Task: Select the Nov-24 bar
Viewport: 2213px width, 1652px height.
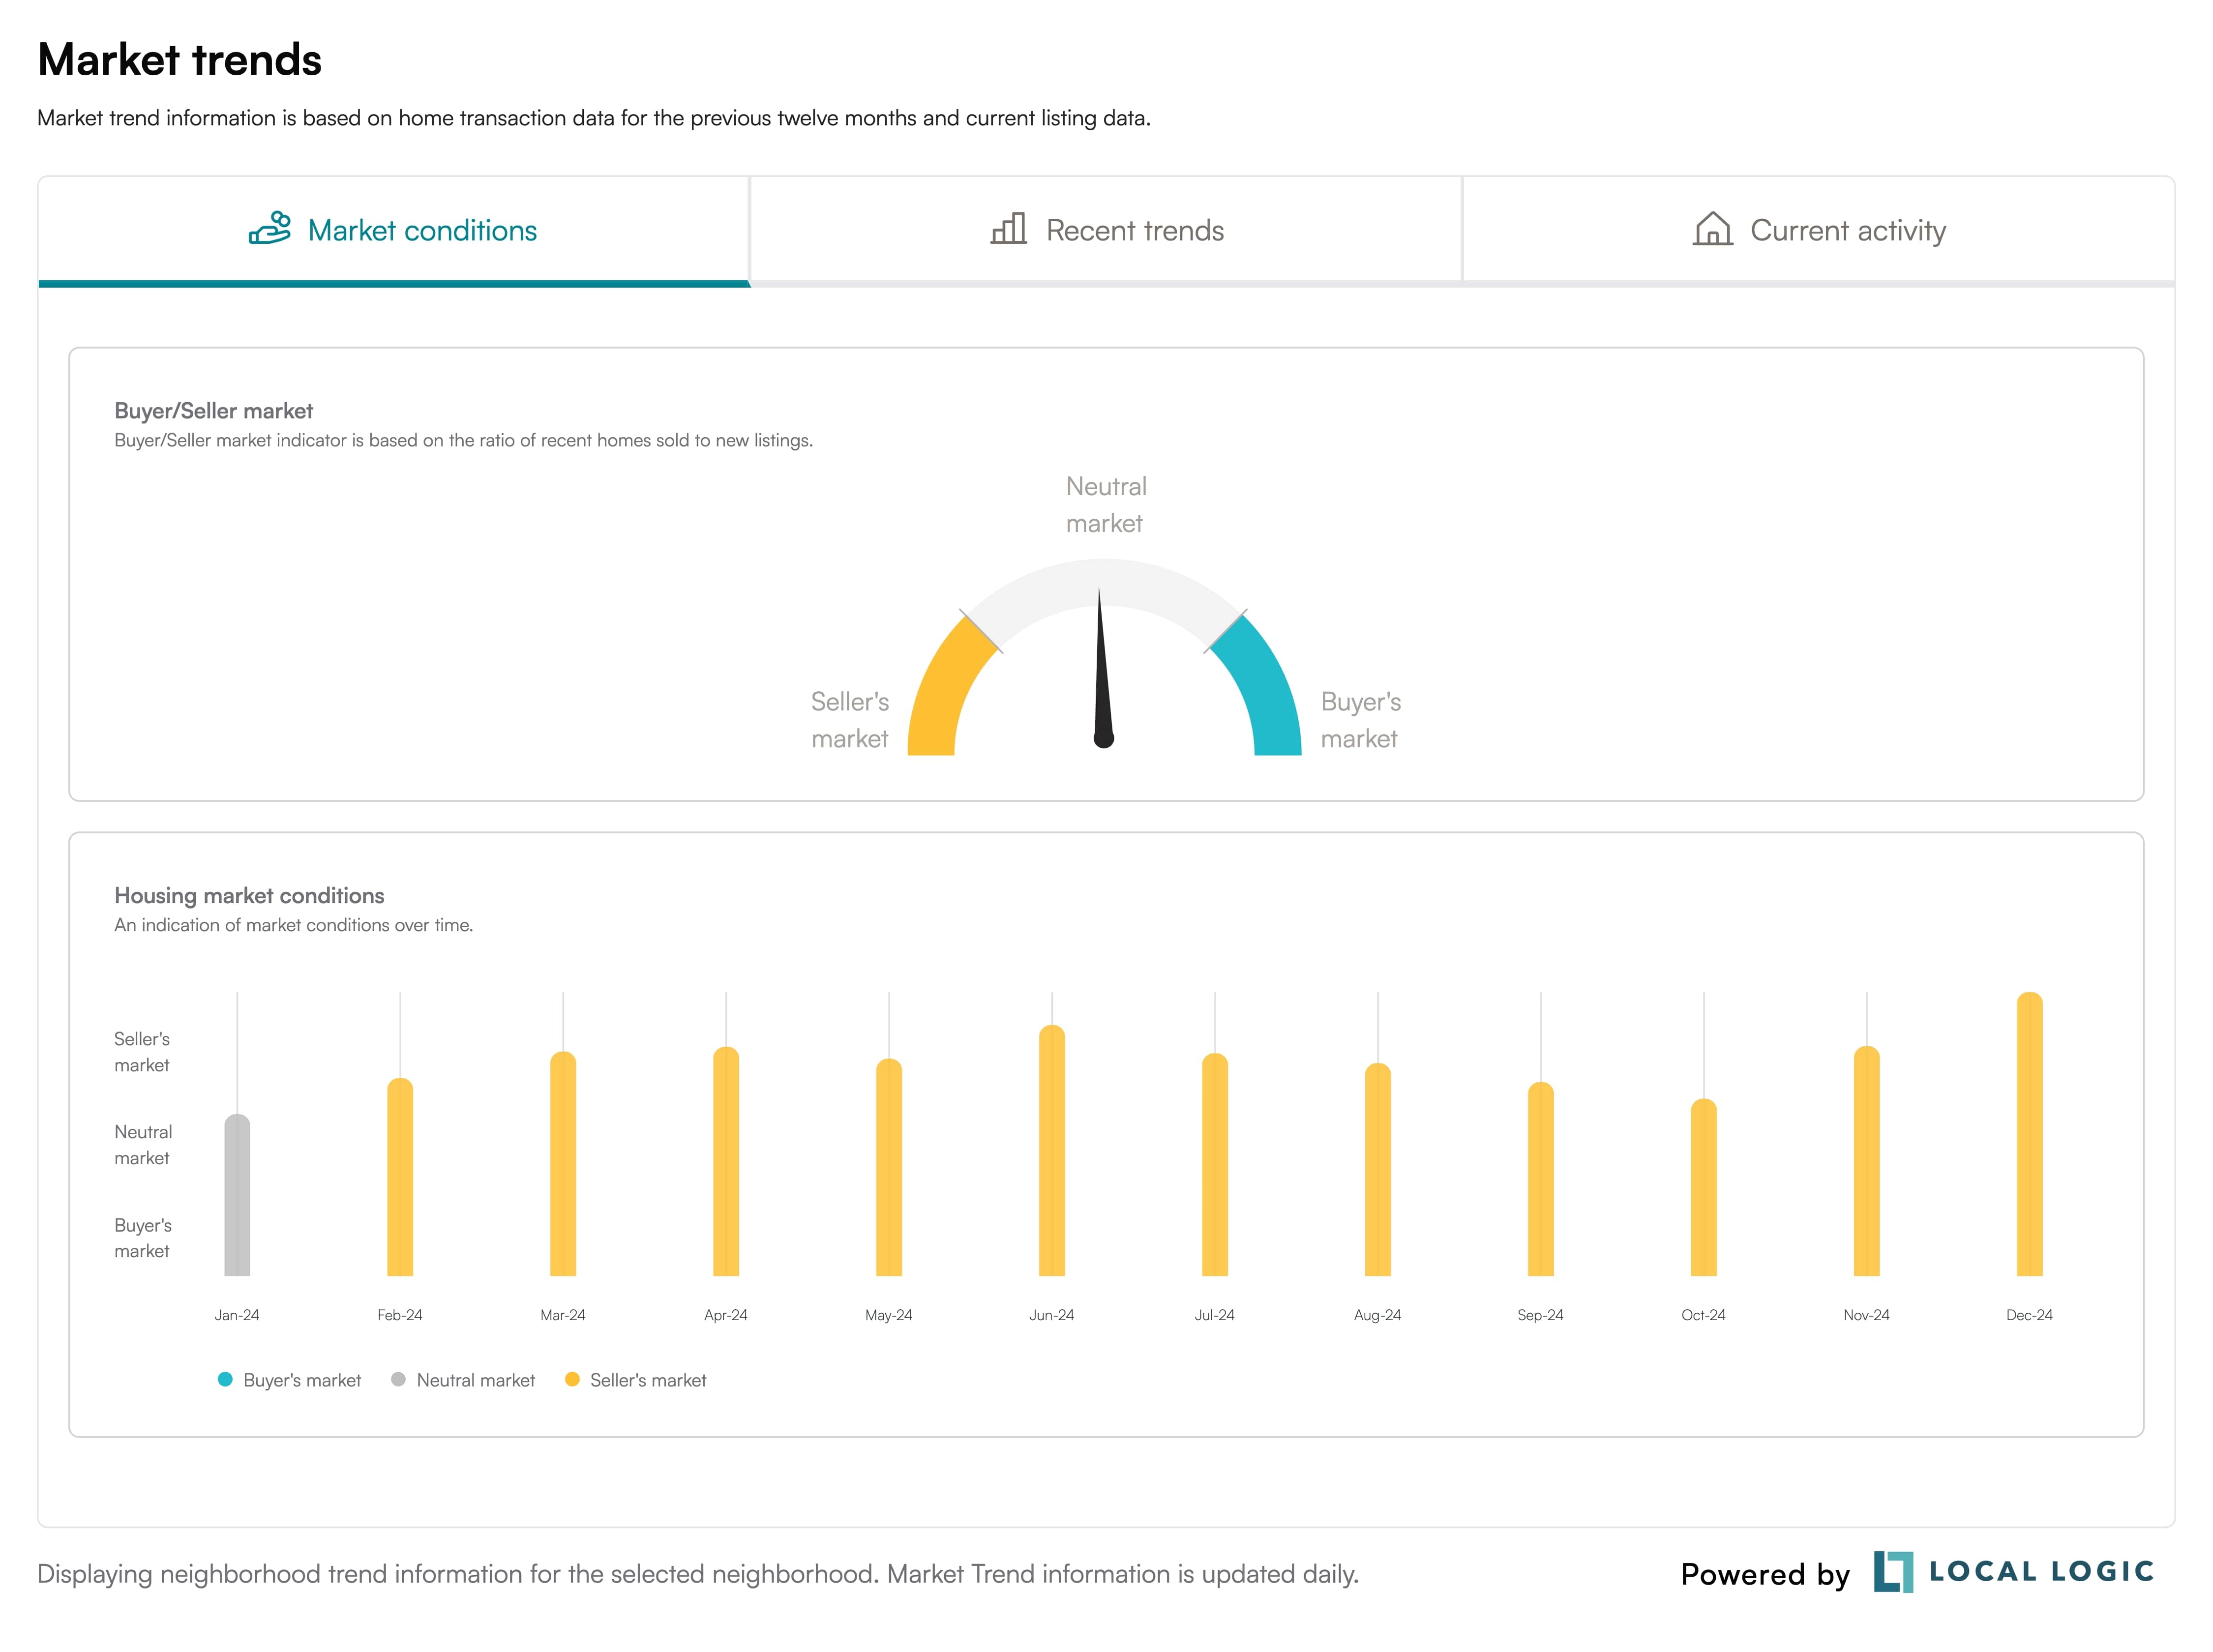Action: (x=1867, y=1161)
